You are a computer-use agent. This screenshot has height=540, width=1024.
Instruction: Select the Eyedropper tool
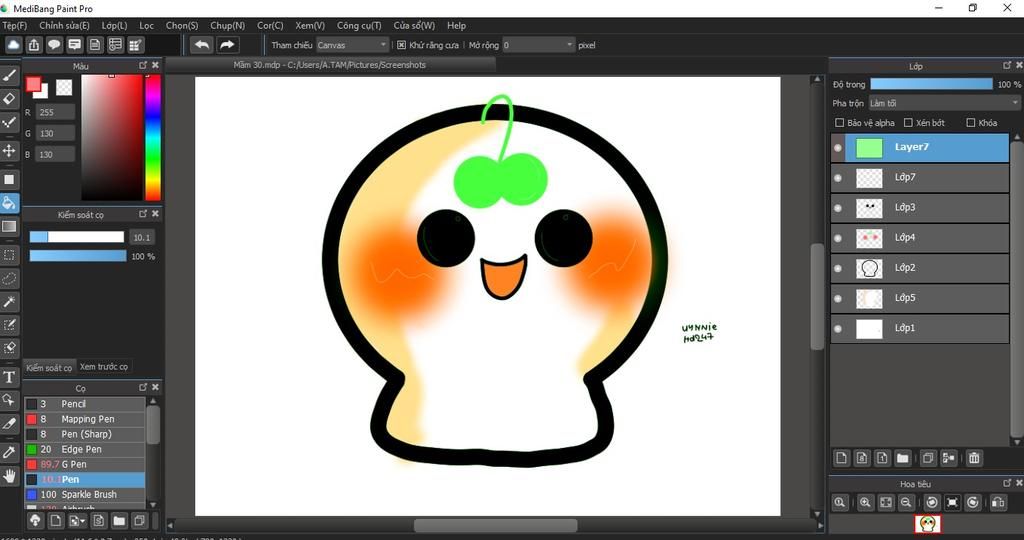(9, 452)
